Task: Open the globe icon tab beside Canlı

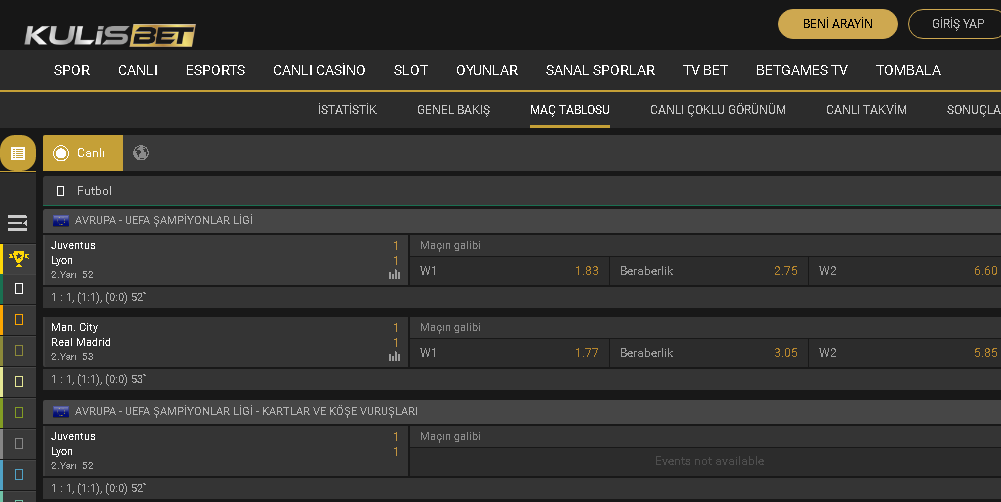Action: [141, 153]
